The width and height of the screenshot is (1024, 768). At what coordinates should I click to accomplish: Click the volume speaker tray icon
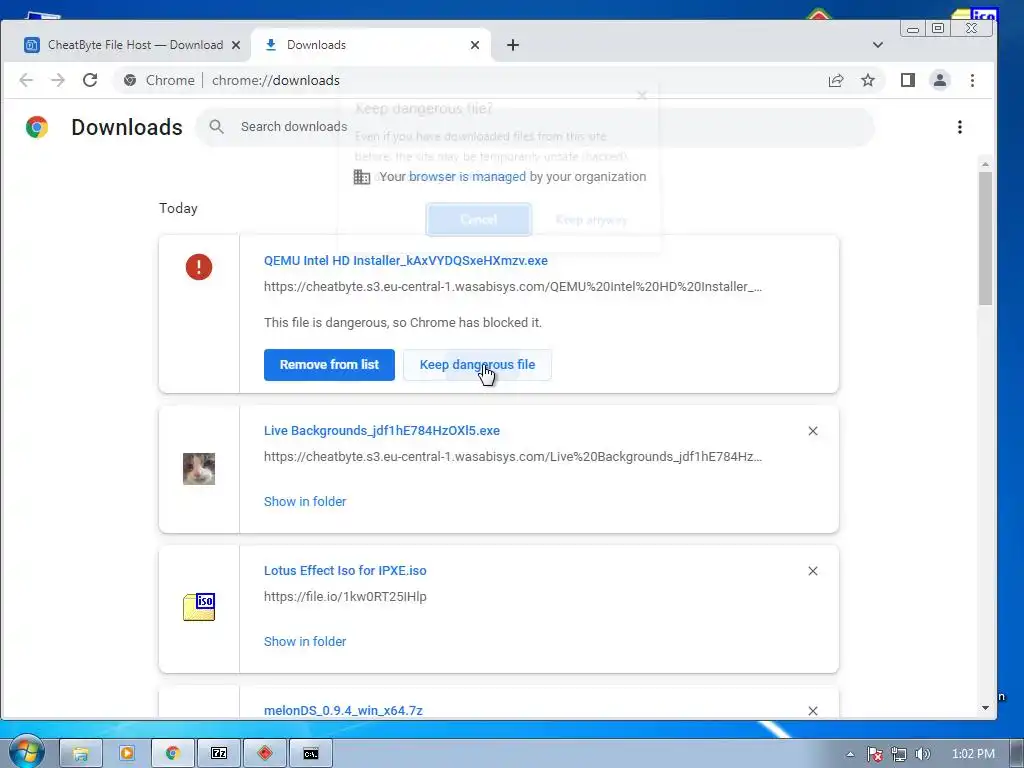922,754
